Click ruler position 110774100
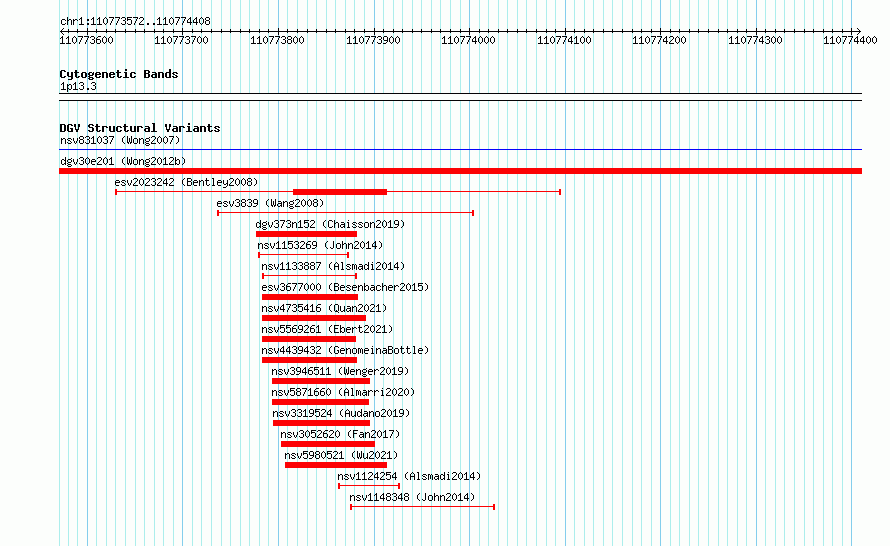 tap(564, 40)
